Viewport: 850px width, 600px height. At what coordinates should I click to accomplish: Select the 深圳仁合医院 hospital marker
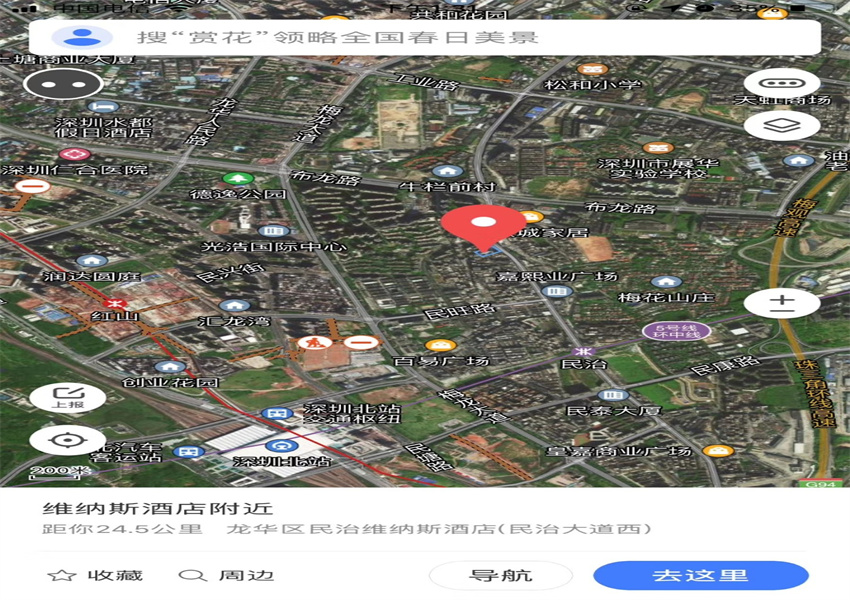[74, 155]
